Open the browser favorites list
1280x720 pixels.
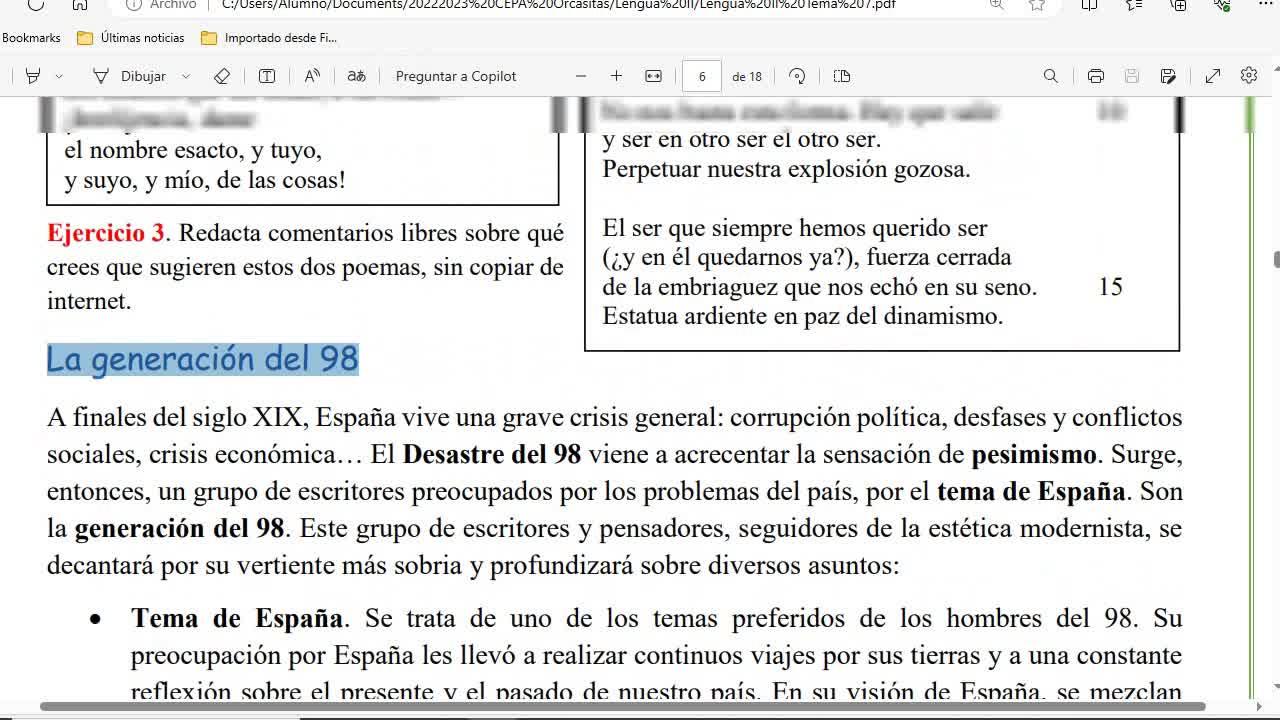(1134, 5)
